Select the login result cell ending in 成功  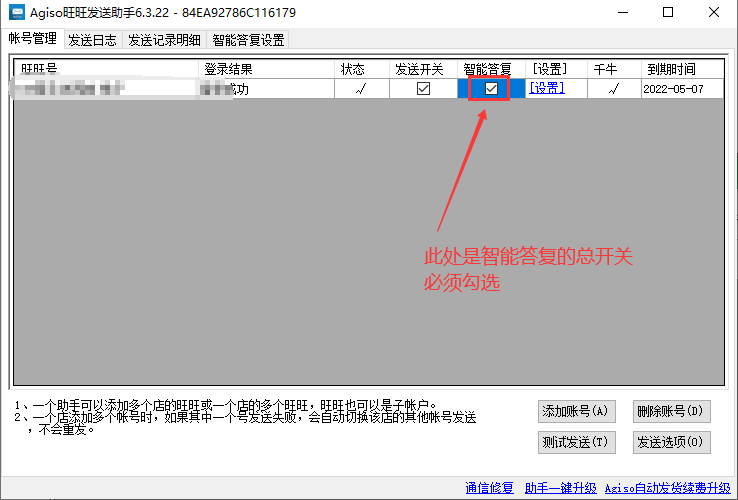[x=266, y=89]
